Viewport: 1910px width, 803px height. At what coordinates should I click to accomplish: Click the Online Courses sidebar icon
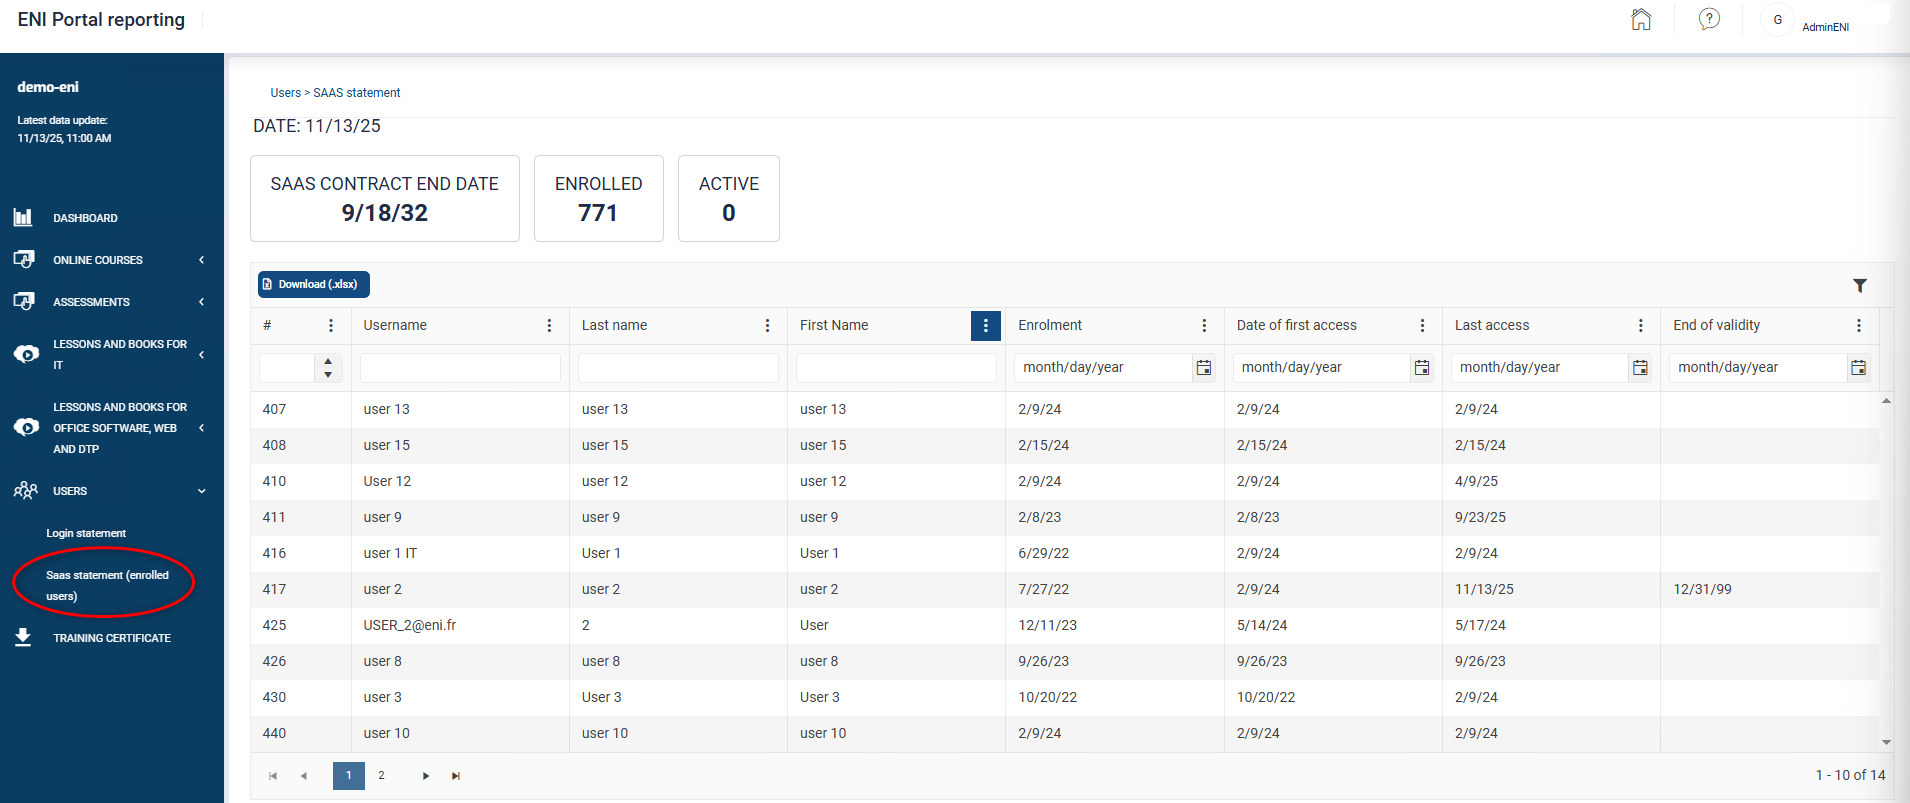tap(24, 259)
